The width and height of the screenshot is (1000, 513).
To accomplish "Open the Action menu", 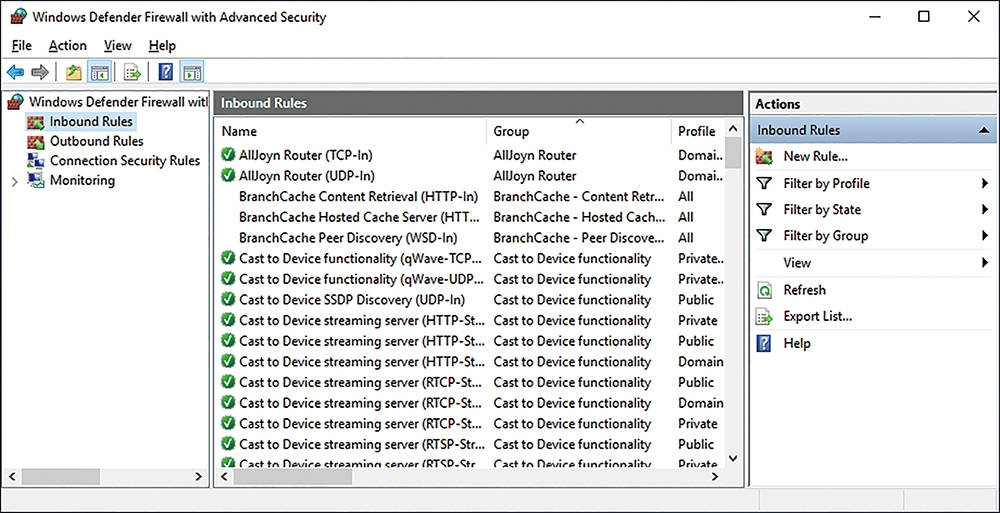I will click(68, 45).
